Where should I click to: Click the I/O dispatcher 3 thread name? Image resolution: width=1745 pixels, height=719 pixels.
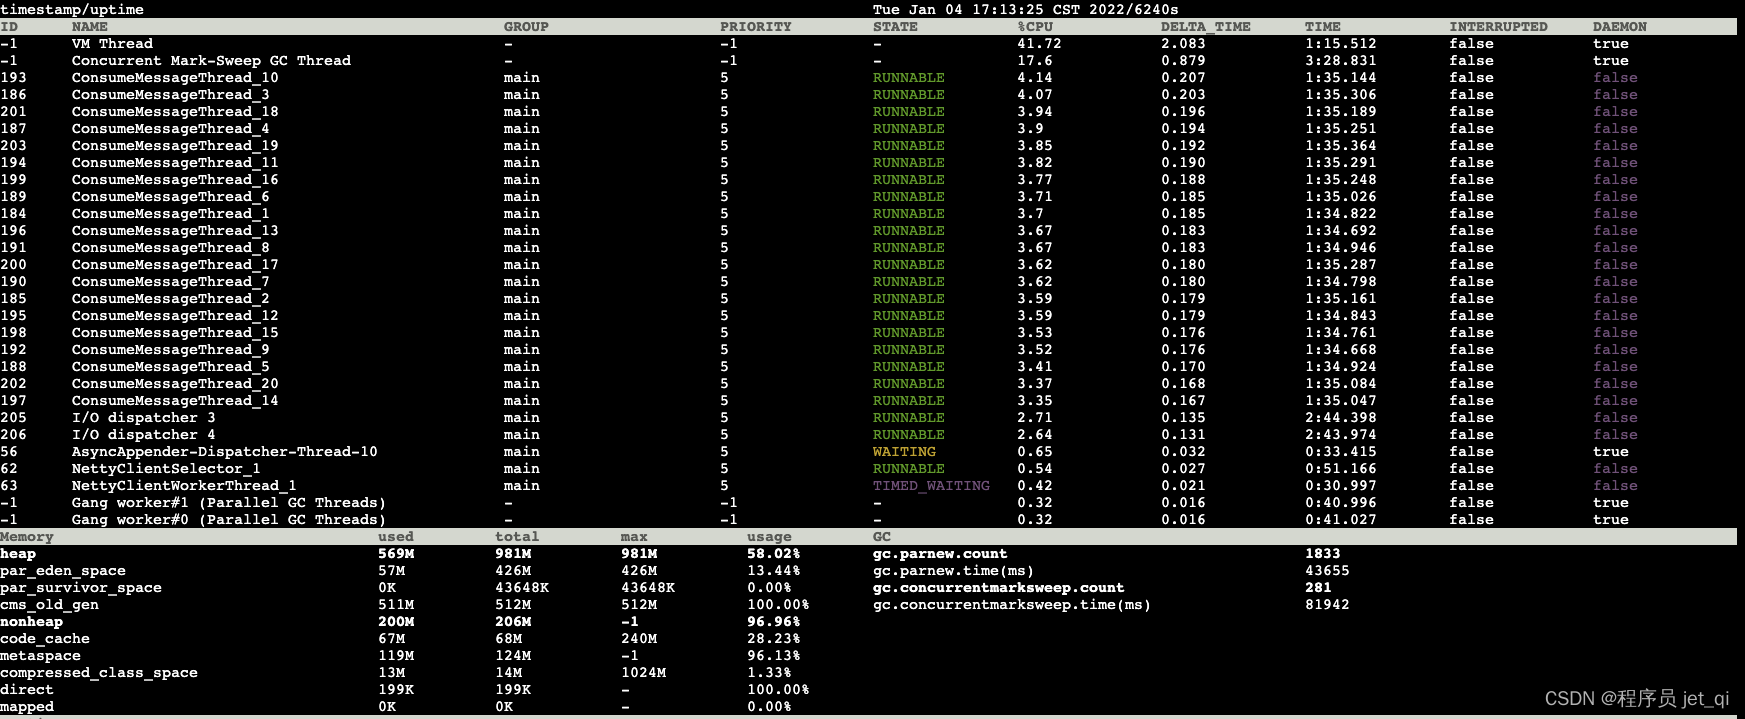point(143,418)
